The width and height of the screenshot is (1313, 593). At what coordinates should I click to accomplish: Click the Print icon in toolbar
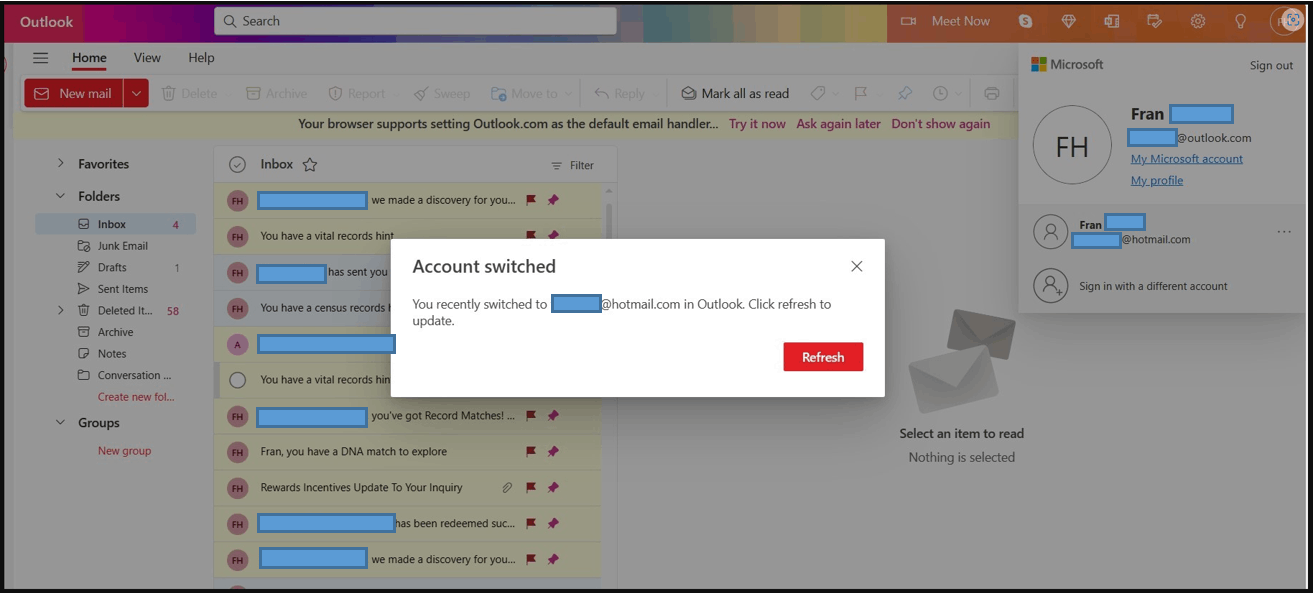click(991, 93)
